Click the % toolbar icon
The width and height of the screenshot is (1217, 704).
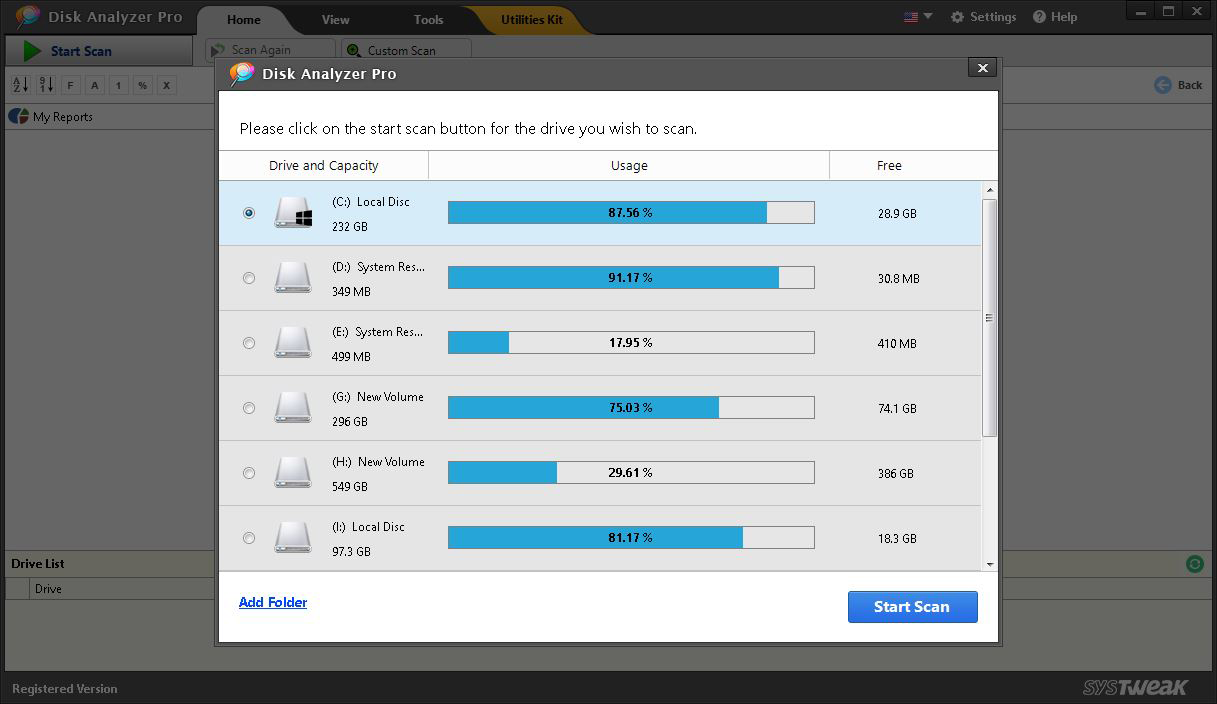pyautogui.click(x=143, y=85)
